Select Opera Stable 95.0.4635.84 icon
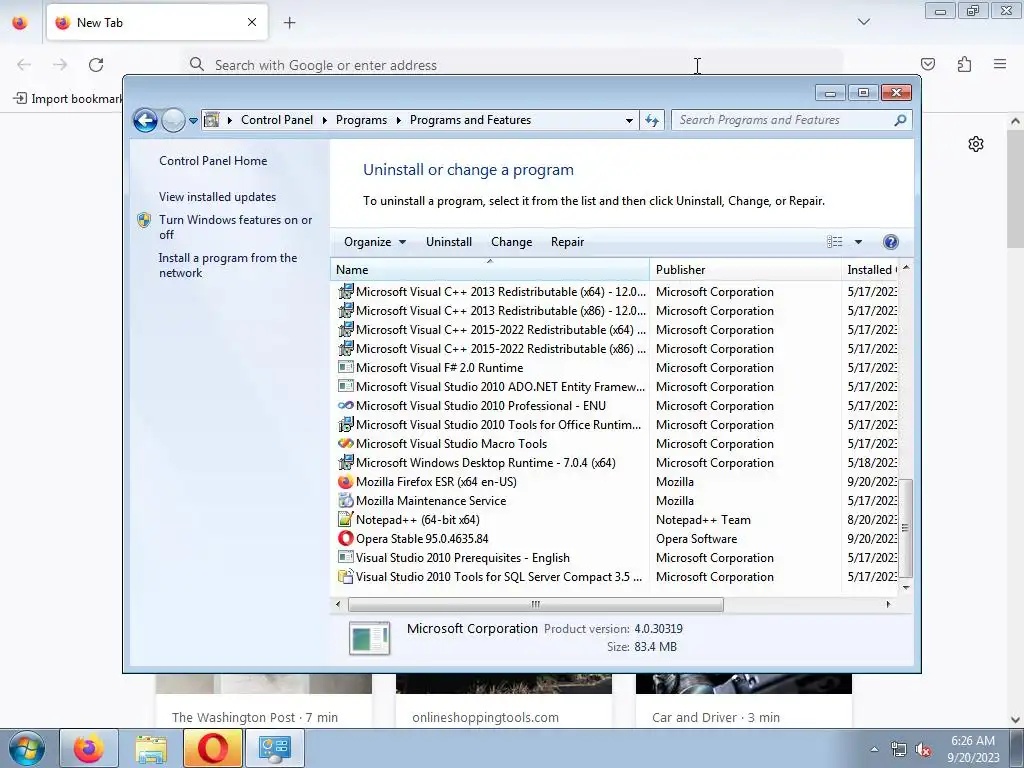This screenshot has width=1024, height=768. (345, 538)
